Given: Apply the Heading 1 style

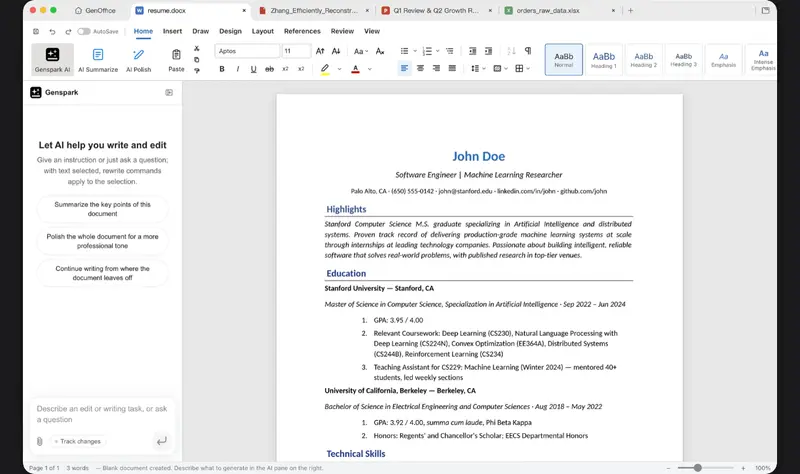Looking at the screenshot, I should [x=604, y=60].
